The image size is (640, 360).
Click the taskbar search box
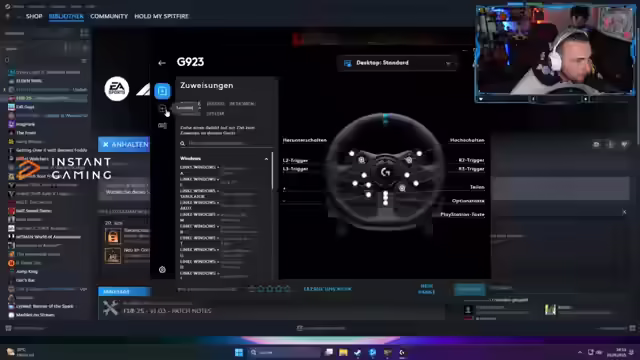pos(285,352)
